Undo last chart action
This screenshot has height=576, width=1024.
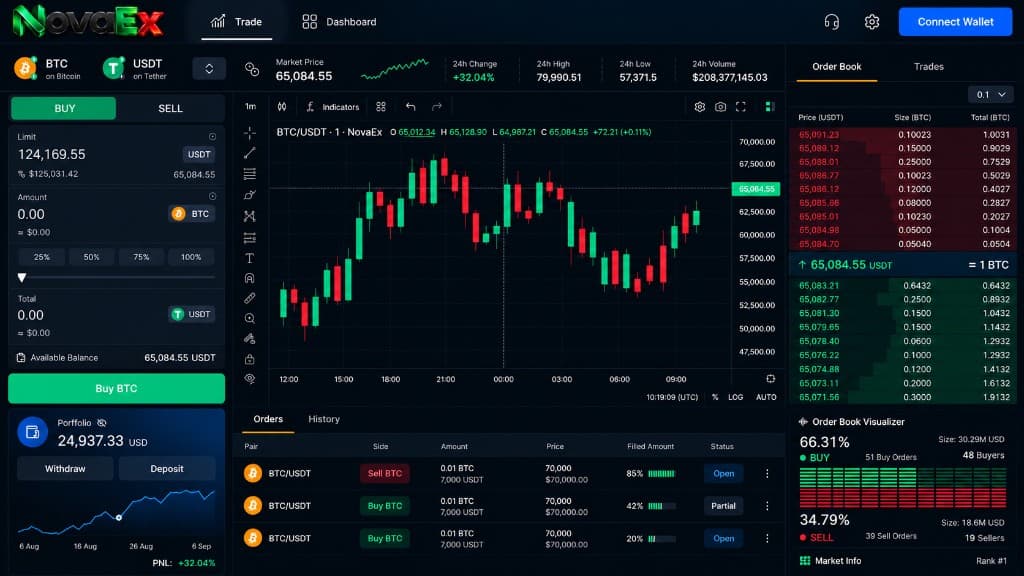click(x=410, y=106)
